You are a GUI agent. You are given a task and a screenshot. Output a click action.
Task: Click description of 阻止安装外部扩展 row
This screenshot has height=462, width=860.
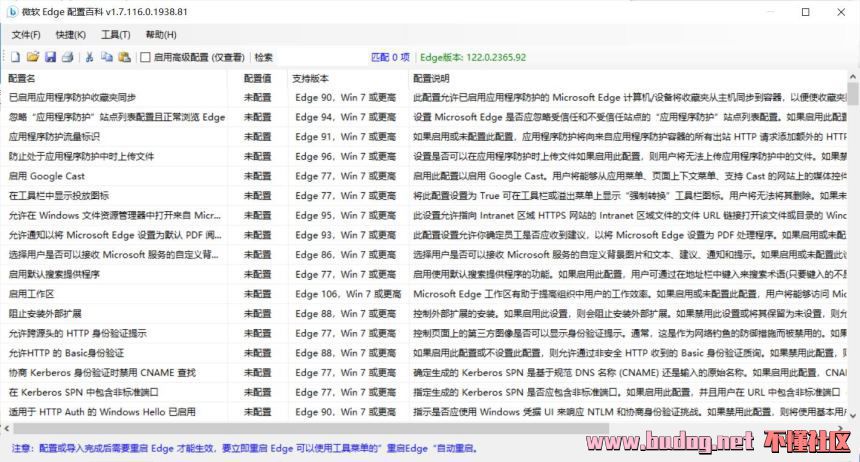pos(630,313)
